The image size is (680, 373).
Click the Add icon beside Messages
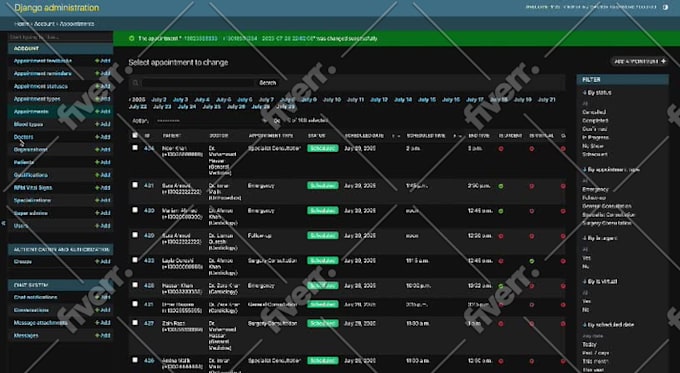pos(103,335)
